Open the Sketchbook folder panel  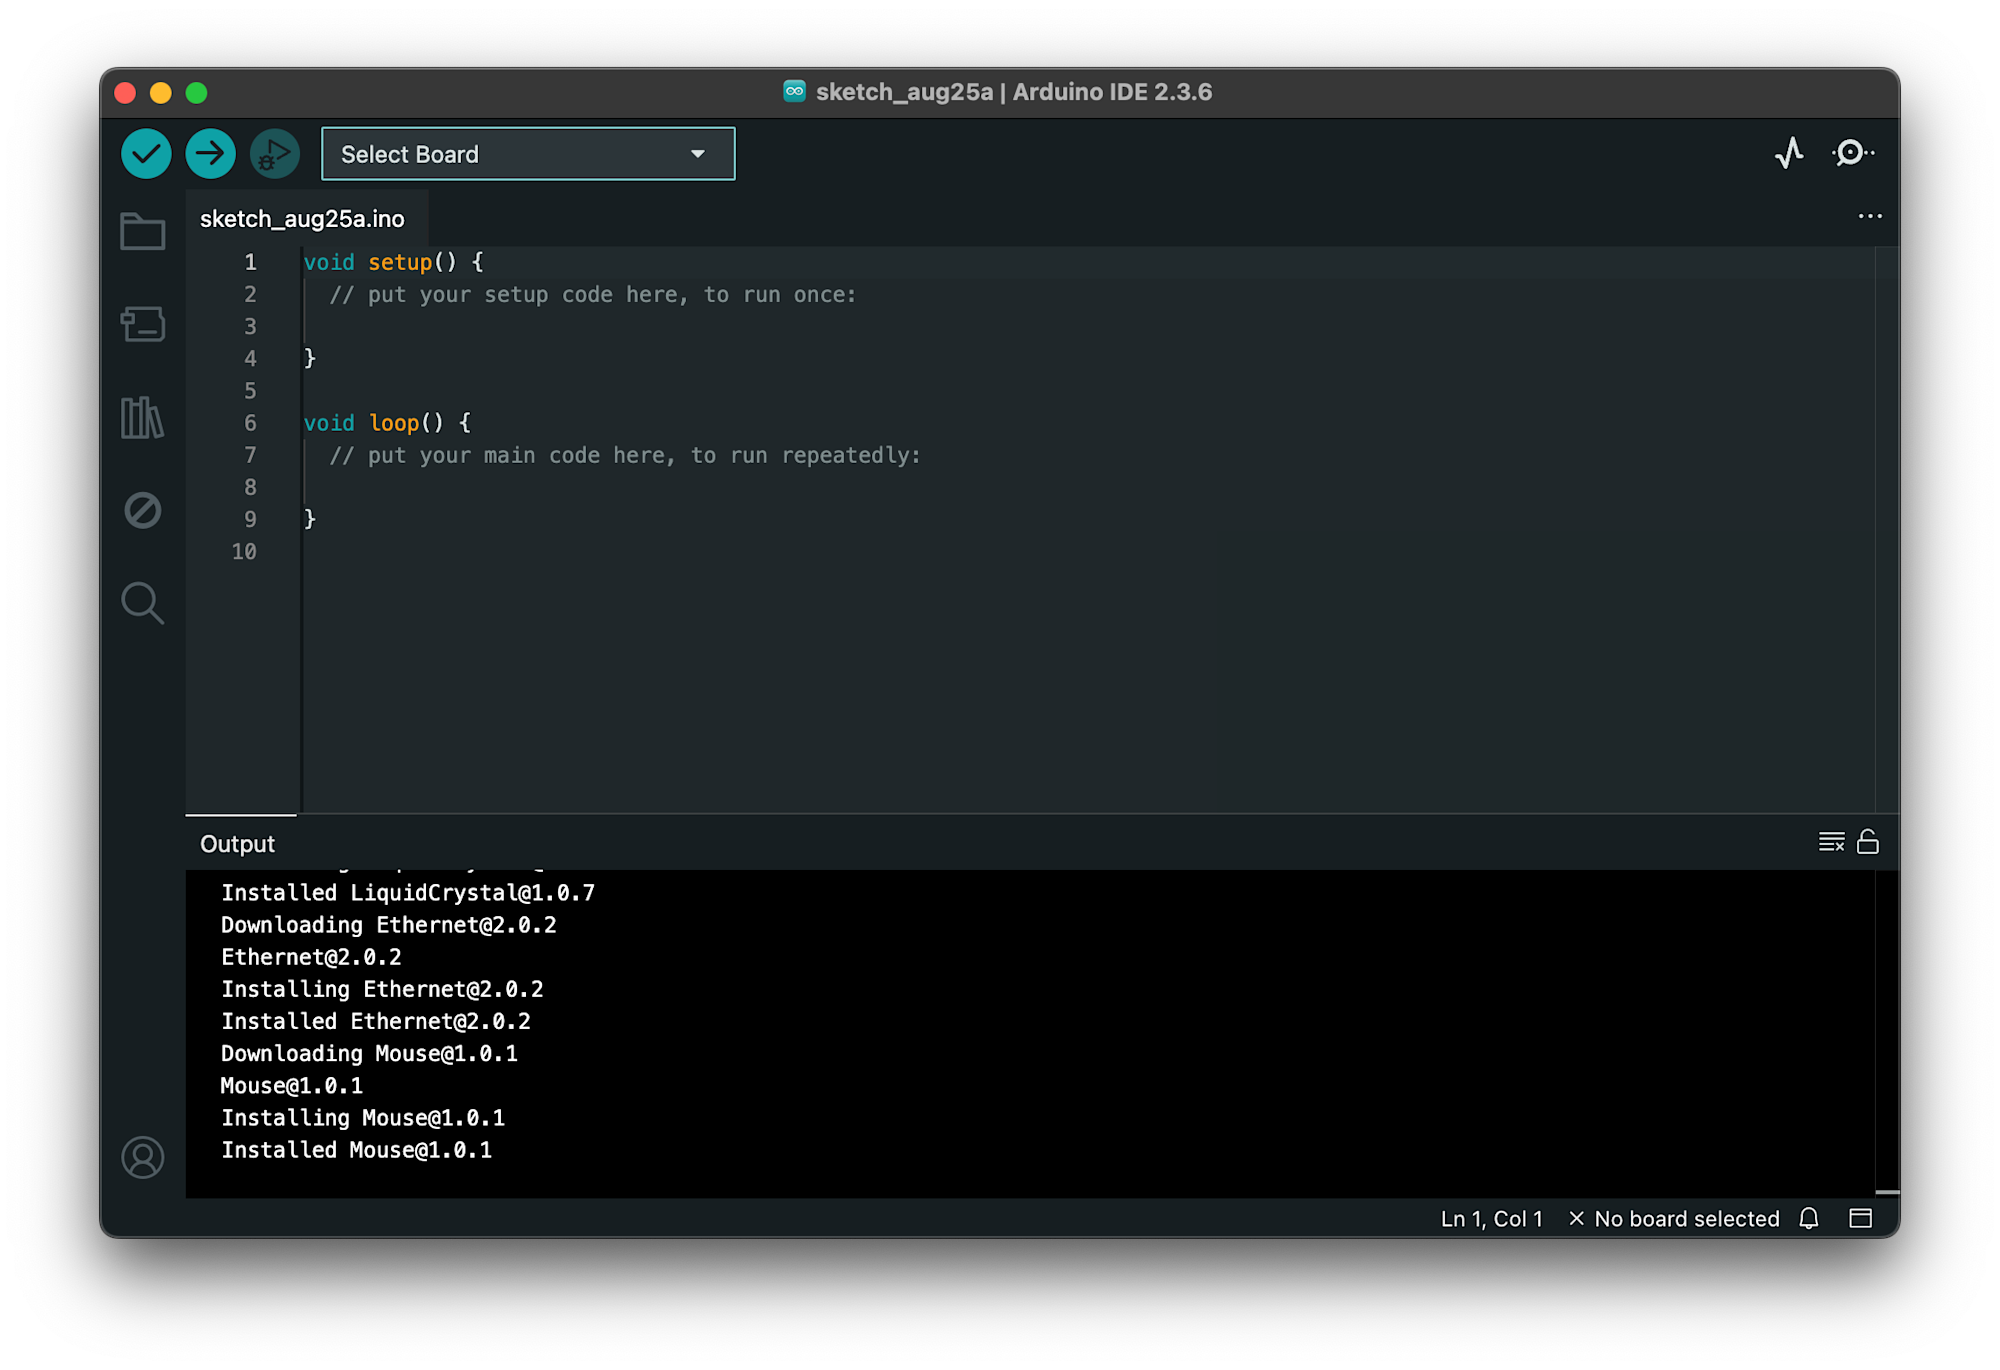[143, 232]
